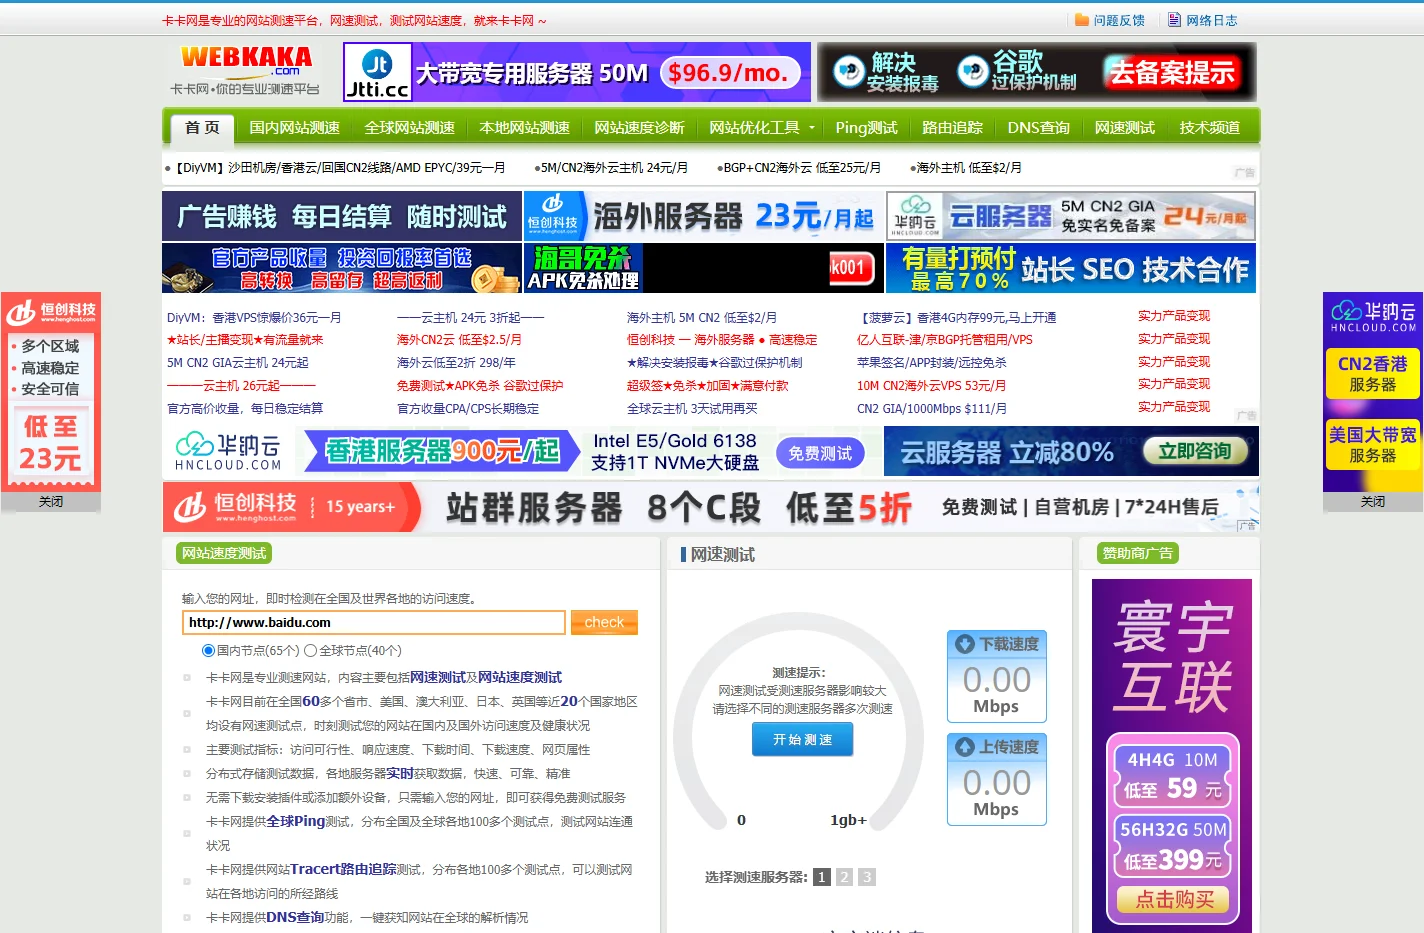Open the 广告赚钱 每日结算 banner
The image size is (1424, 933).
pos(342,216)
